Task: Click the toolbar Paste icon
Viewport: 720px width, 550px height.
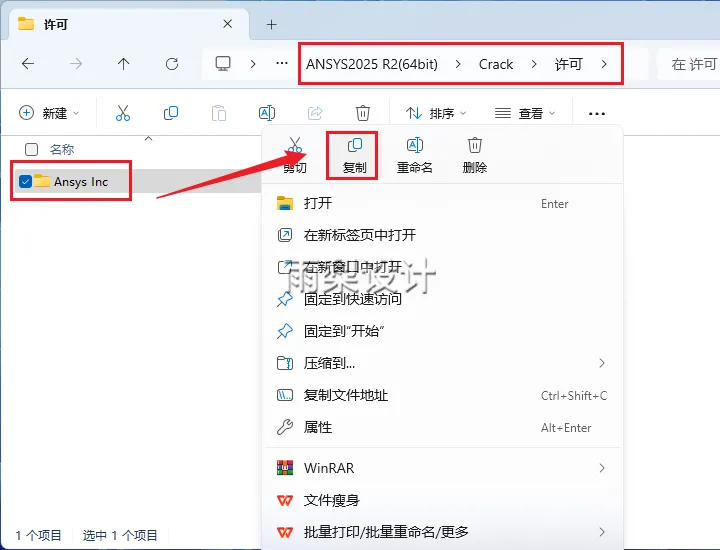Action: [219, 113]
